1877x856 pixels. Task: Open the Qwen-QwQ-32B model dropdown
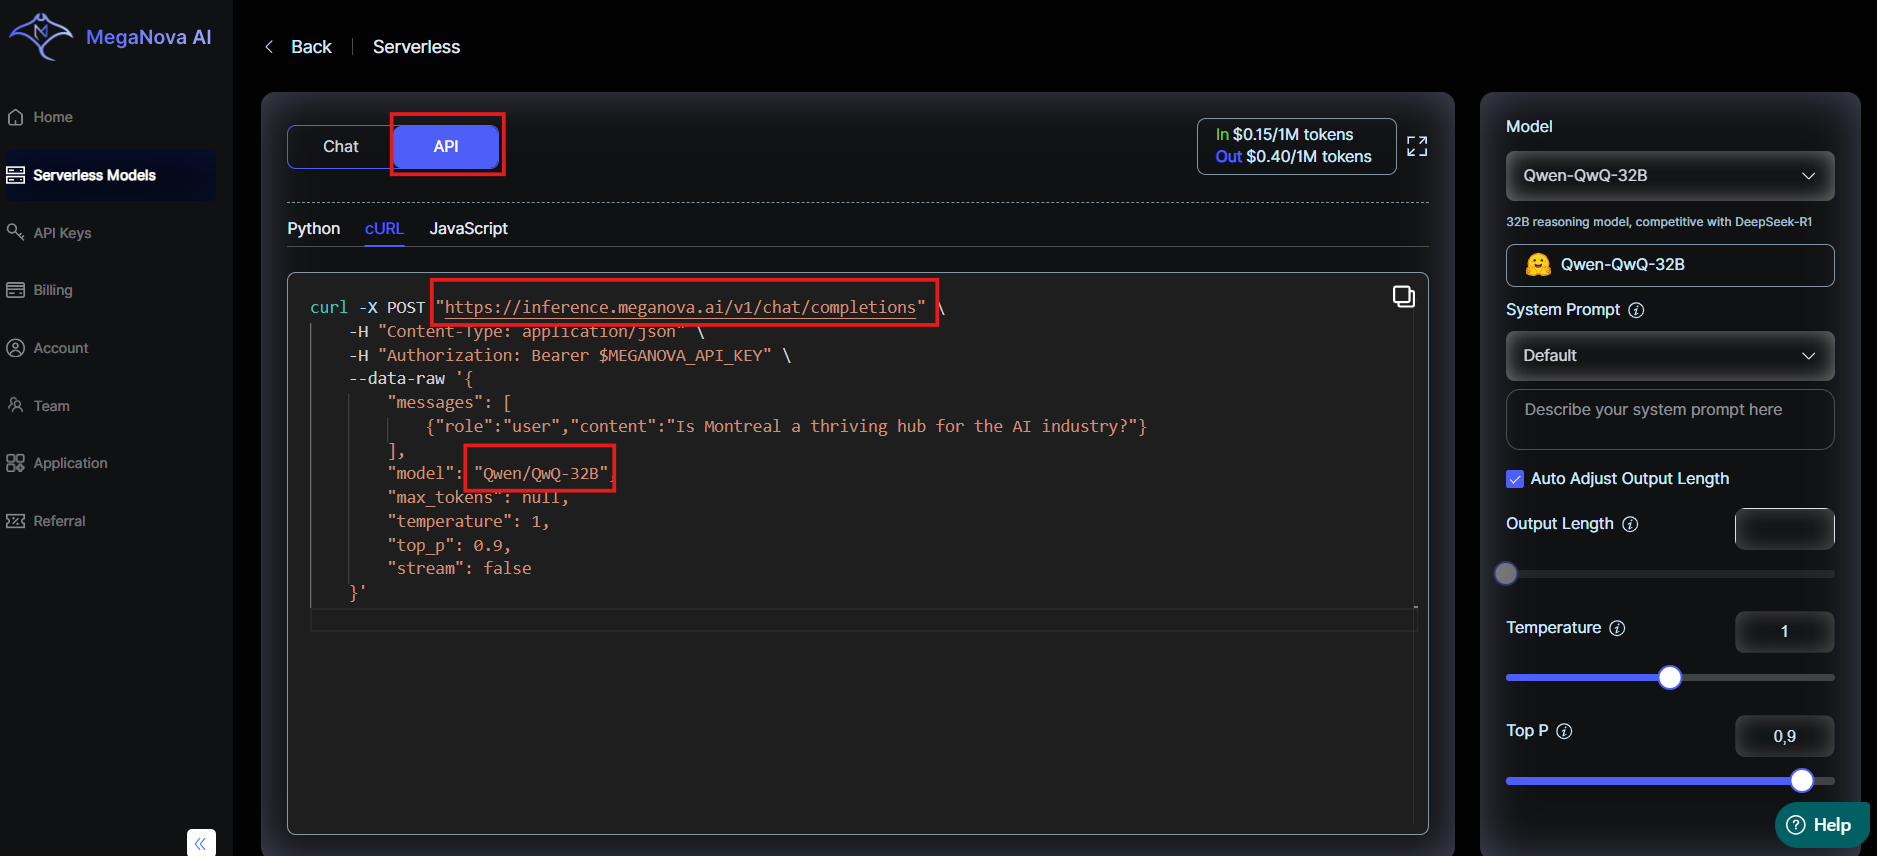pyautogui.click(x=1669, y=176)
